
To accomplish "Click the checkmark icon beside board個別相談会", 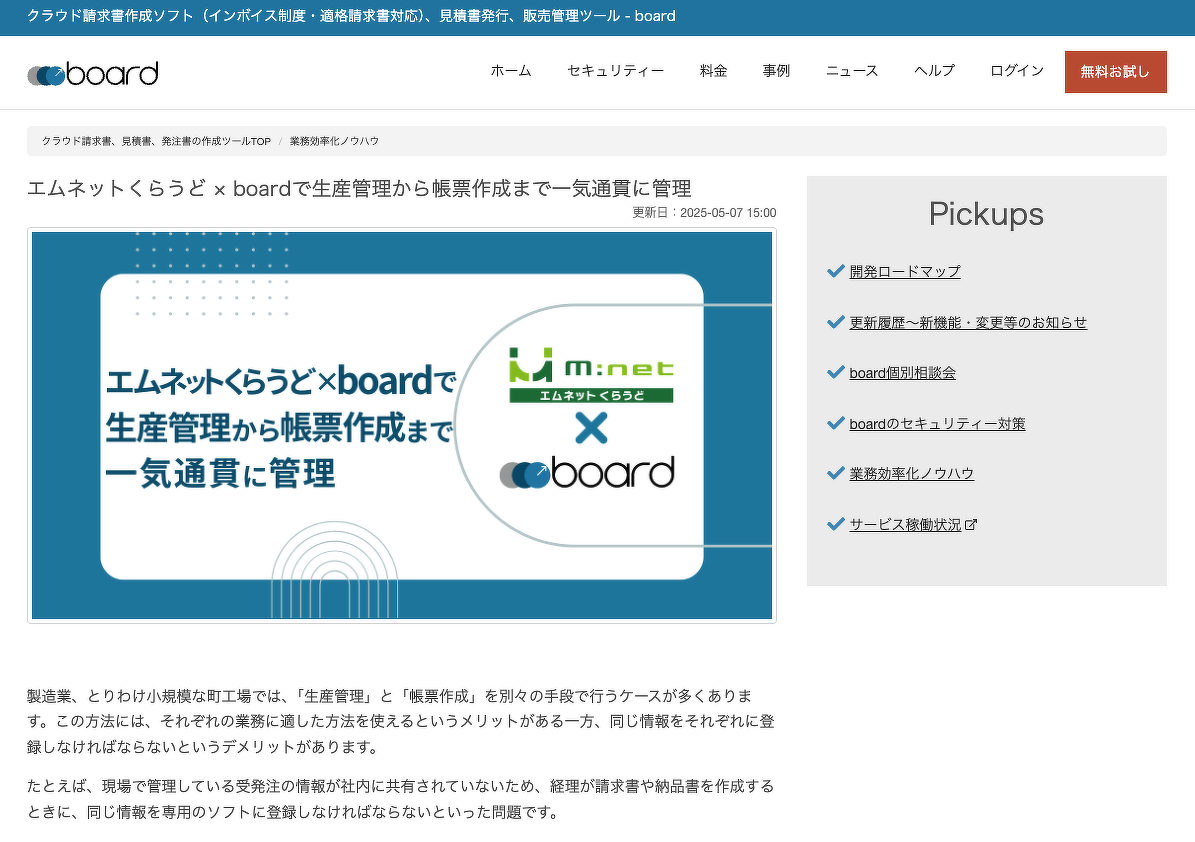I will [835, 372].
